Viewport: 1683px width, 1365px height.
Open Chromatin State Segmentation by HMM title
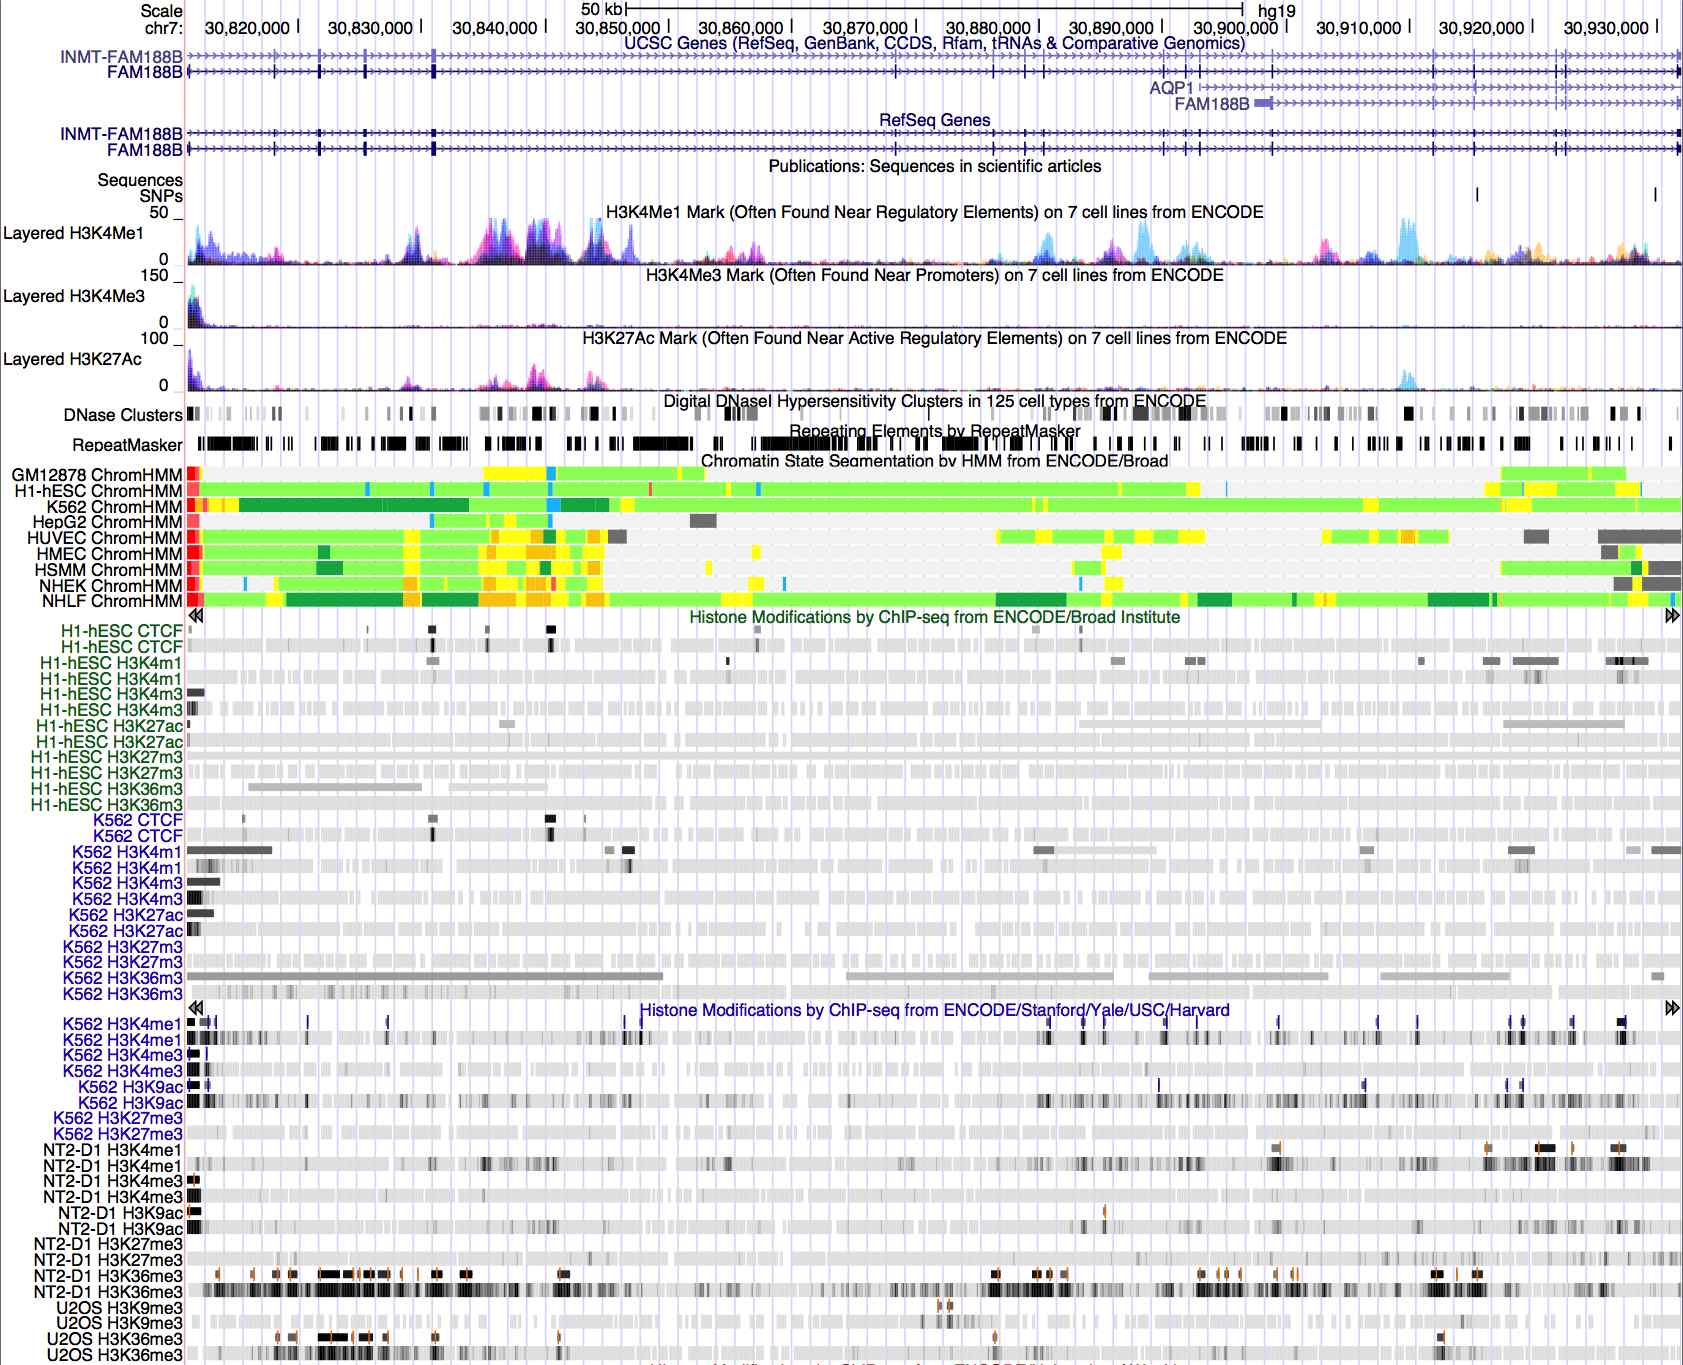[934, 461]
